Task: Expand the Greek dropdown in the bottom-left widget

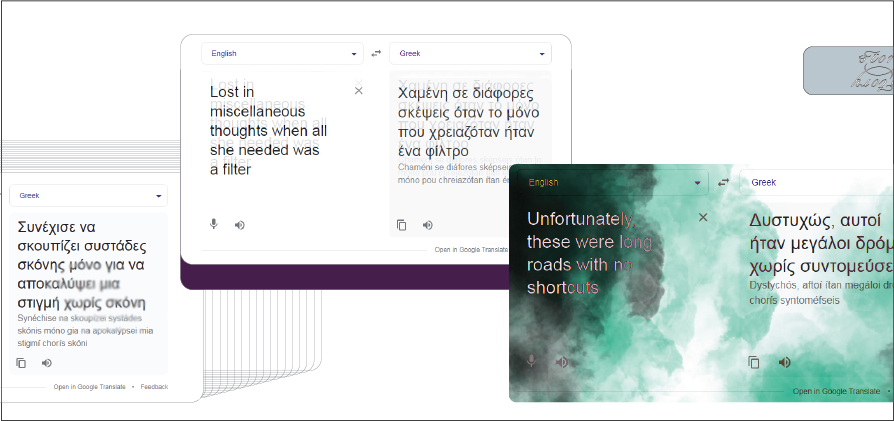Action: (x=89, y=196)
